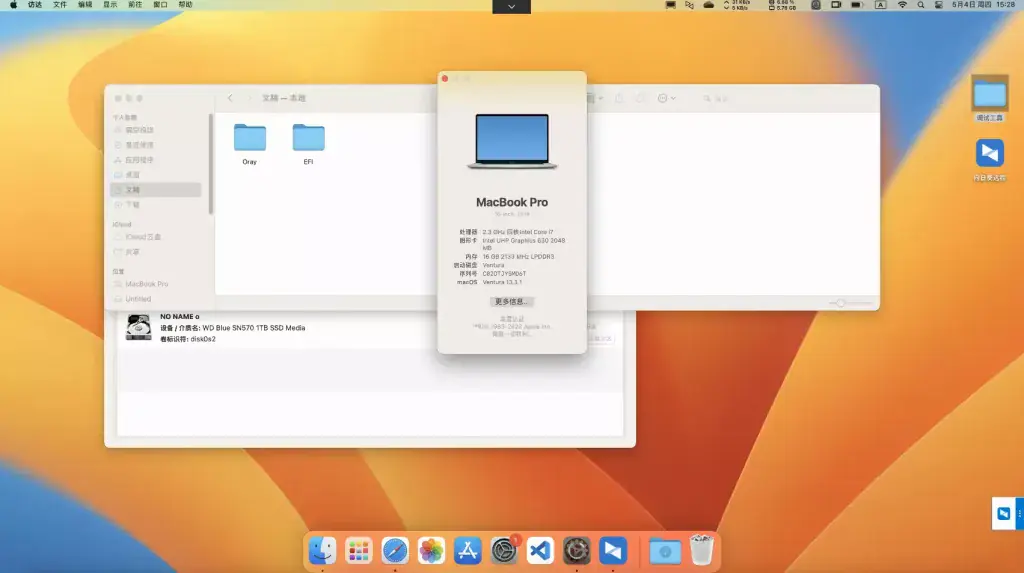Open the 访达 (Finder) menu
Screen dimensions: 1024x573
(x=35, y=5)
